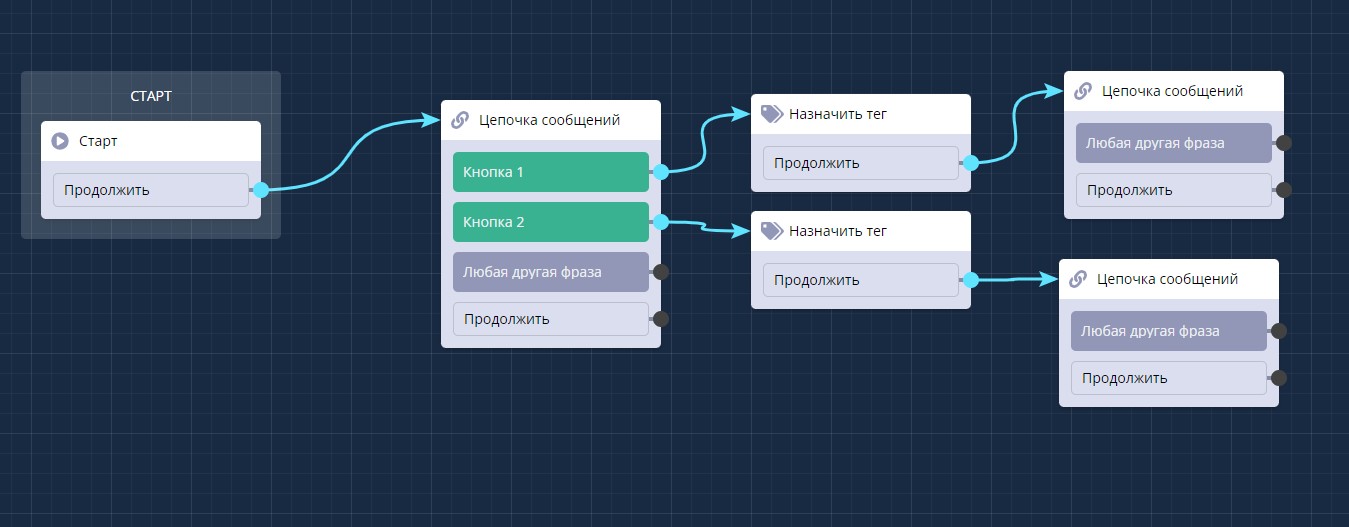Select the header of the upper Назначить тег node
1349x527 pixels.
[x=860, y=114]
